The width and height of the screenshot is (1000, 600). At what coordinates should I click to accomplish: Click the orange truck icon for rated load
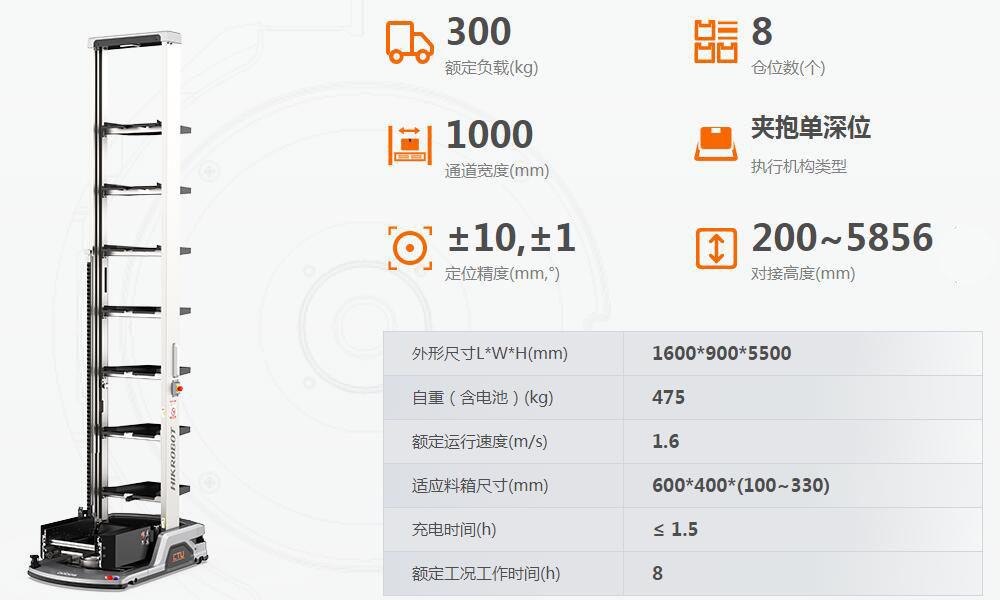tap(410, 43)
